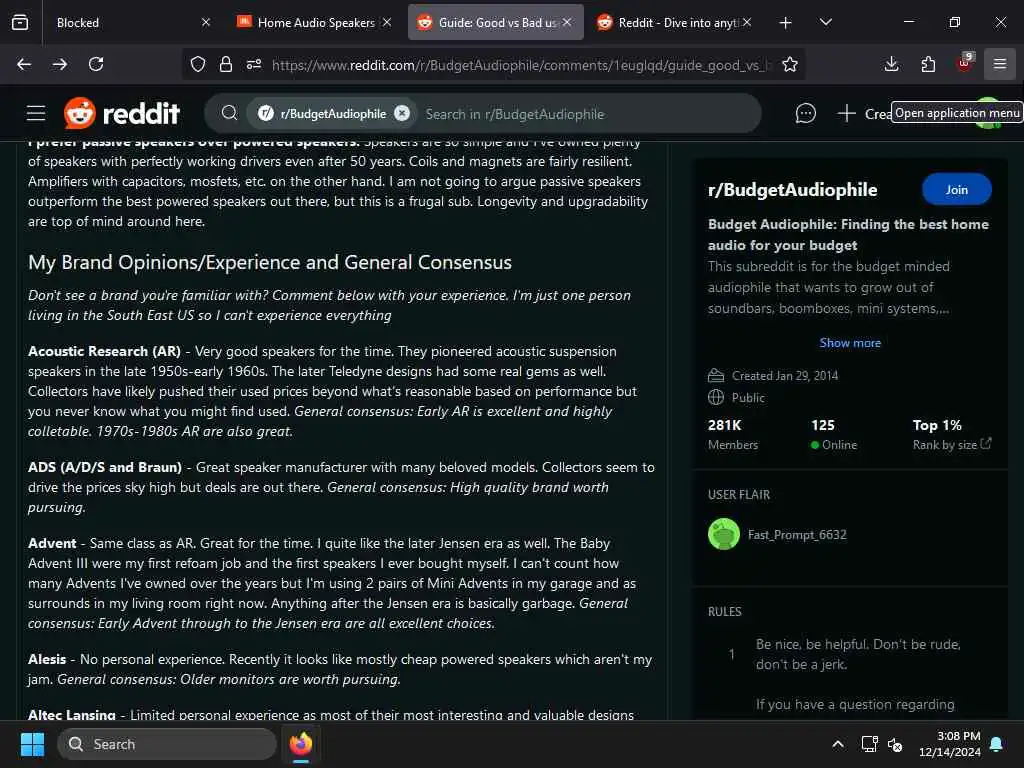Click Fast_Prompt_6632 user flair name
This screenshot has width=1024, height=768.
797,535
